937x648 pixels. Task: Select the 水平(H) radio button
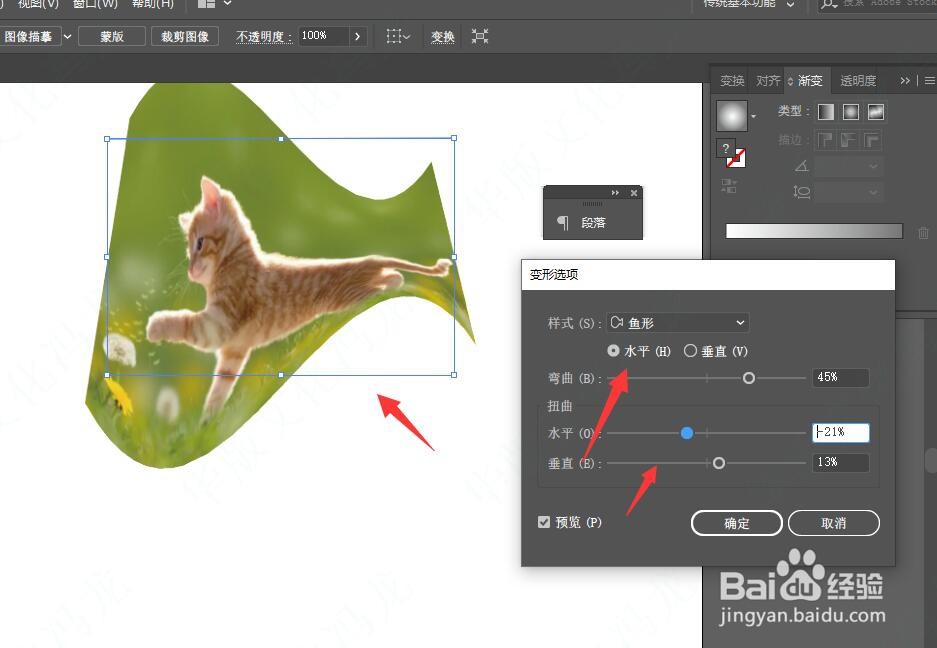[614, 350]
